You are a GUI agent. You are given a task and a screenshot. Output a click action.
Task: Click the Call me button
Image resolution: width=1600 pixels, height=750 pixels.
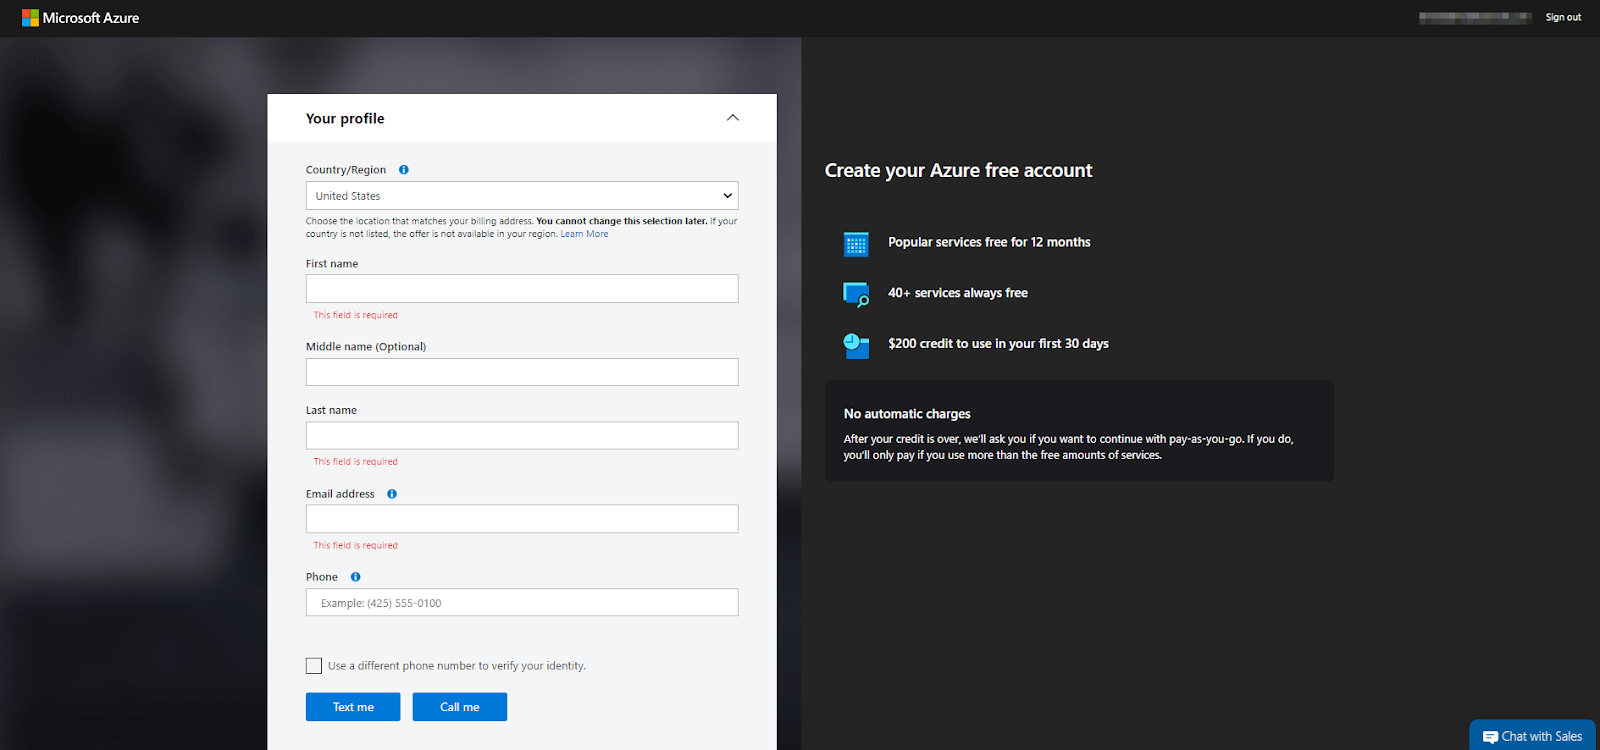tap(460, 707)
